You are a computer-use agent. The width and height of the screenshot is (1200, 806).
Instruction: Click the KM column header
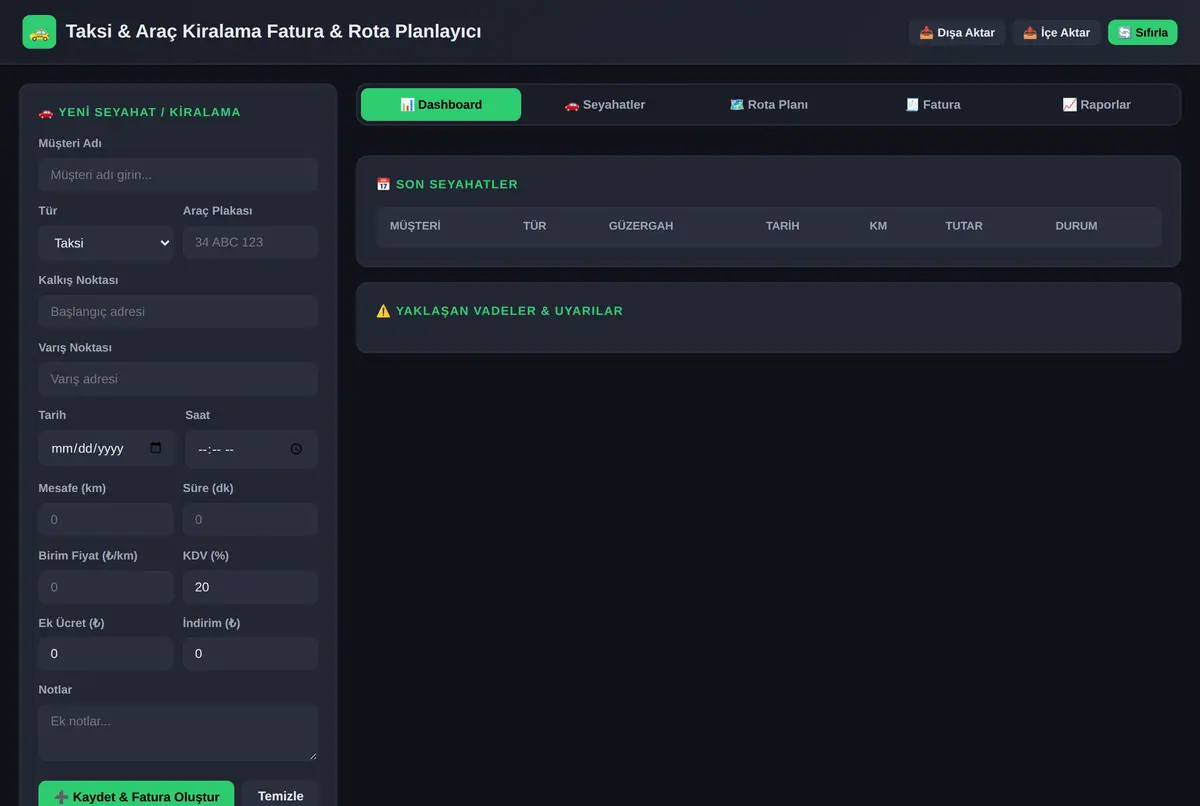[x=878, y=226]
